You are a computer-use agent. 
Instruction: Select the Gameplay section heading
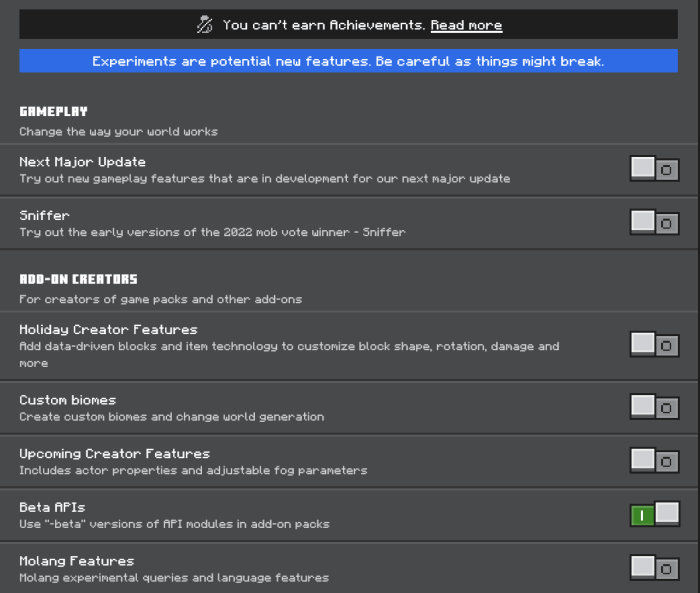coord(54,111)
